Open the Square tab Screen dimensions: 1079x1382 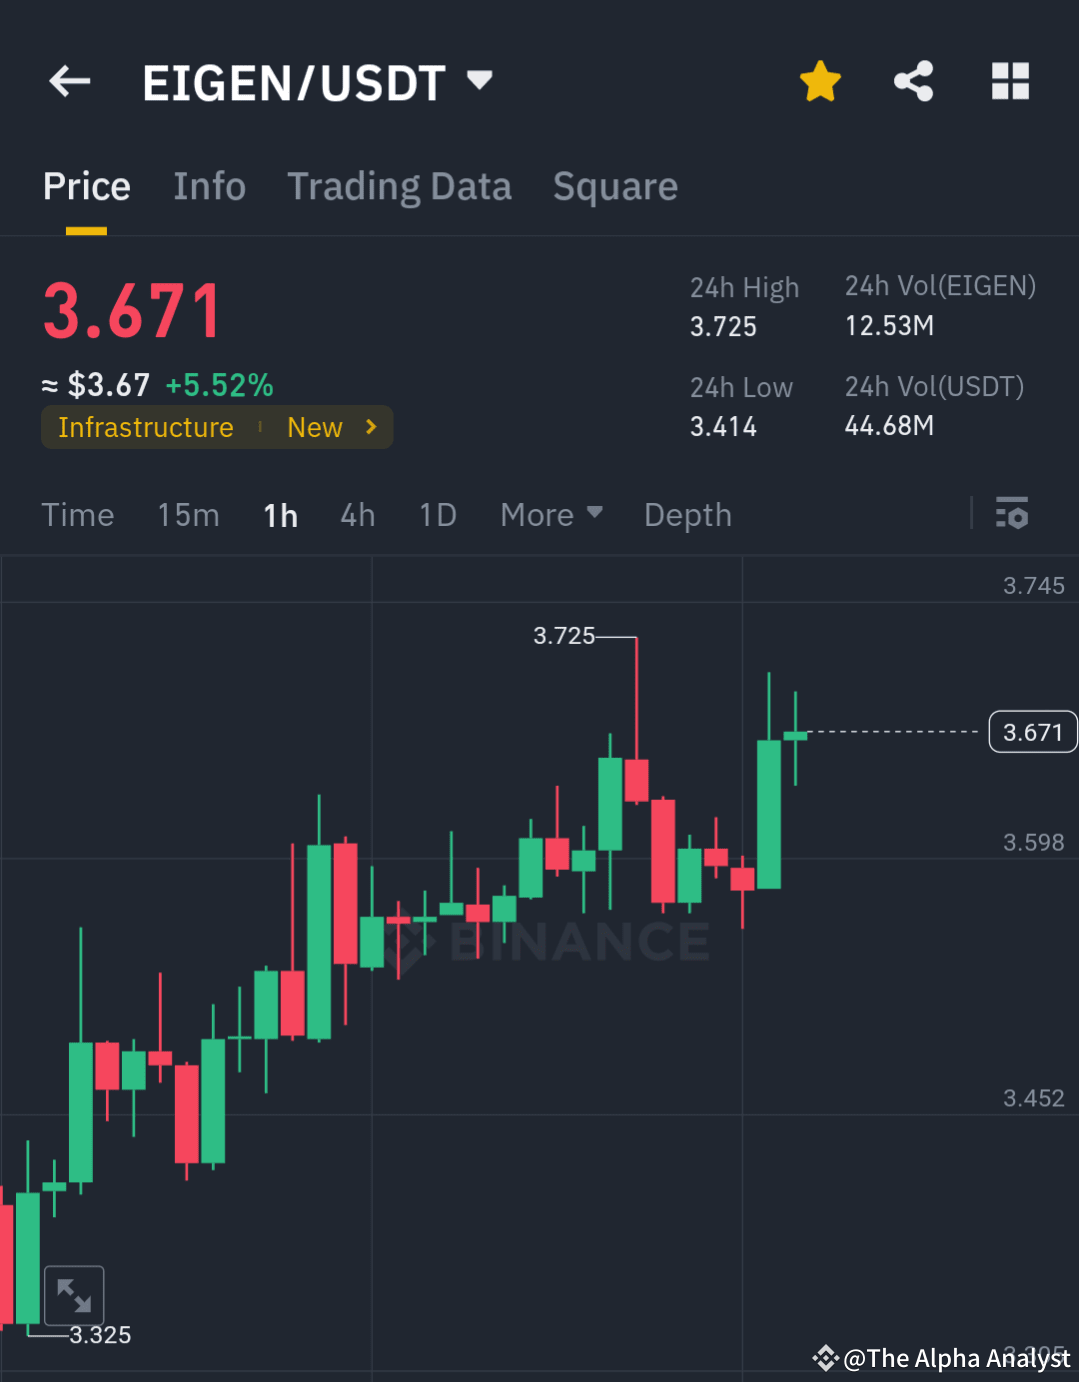pyautogui.click(x=615, y=186)
